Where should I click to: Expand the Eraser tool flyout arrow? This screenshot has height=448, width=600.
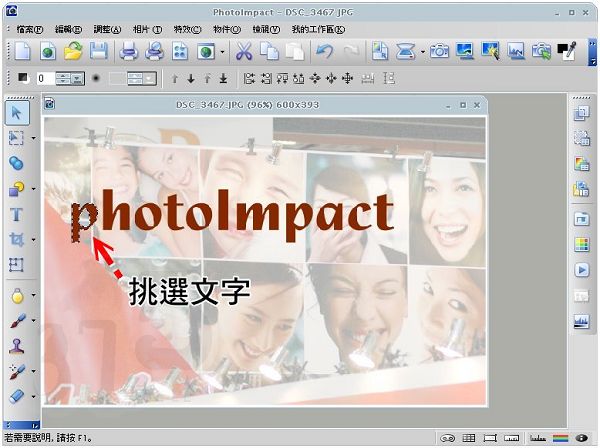[34, 397]
